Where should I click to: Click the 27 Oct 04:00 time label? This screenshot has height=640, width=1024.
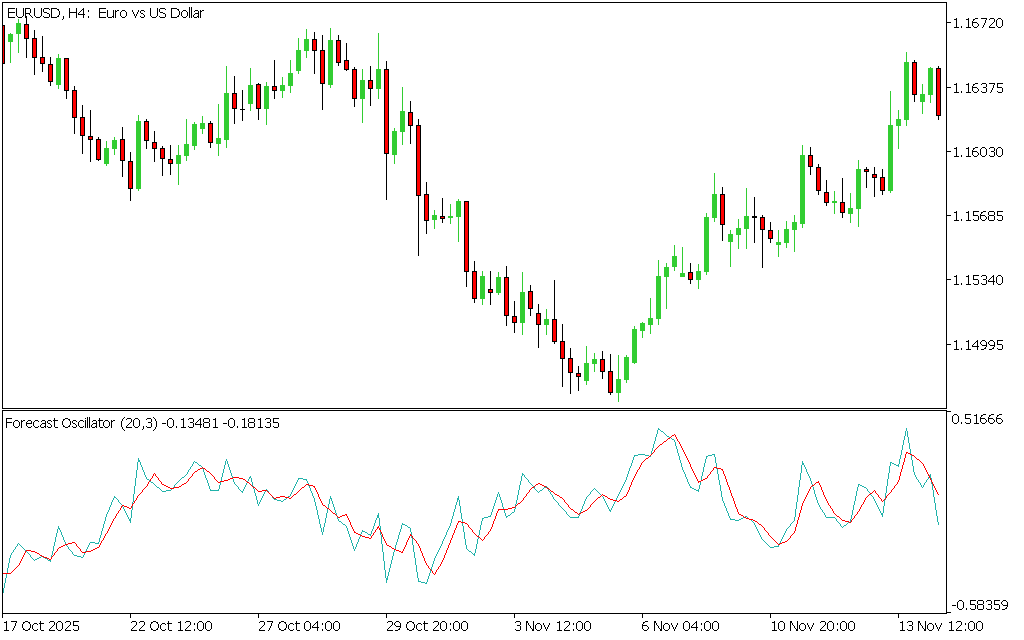pos(299,626)
